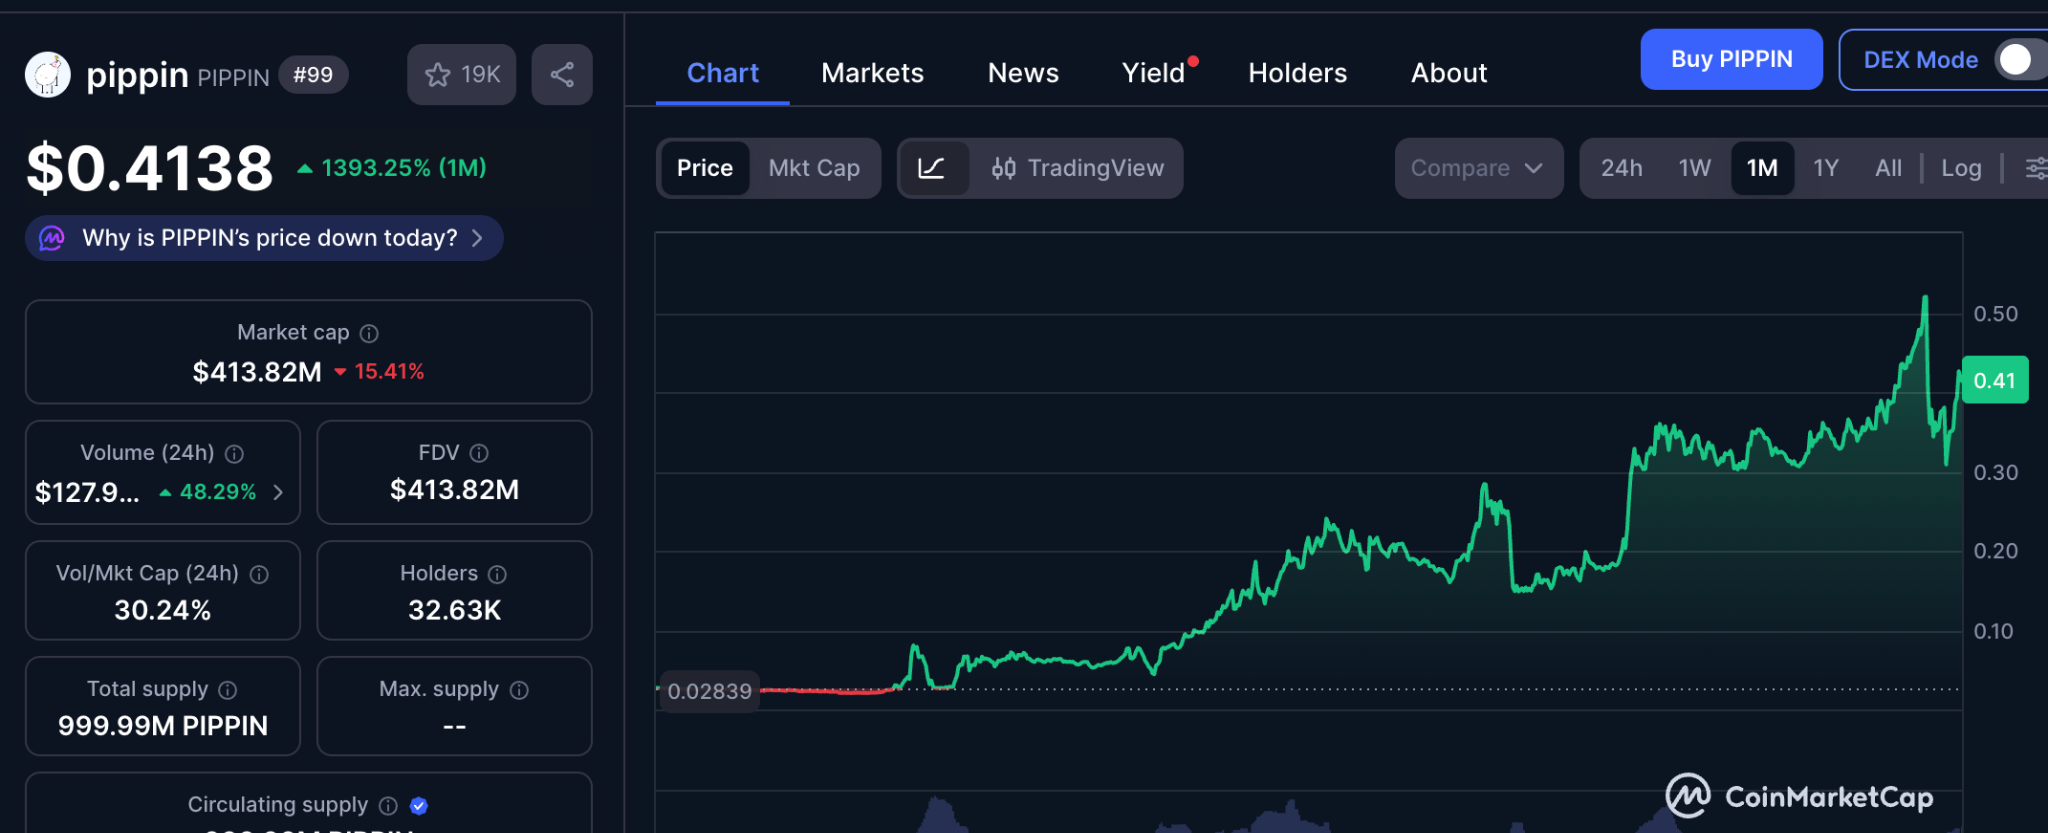Open the News tab

tap(1023, 73)
